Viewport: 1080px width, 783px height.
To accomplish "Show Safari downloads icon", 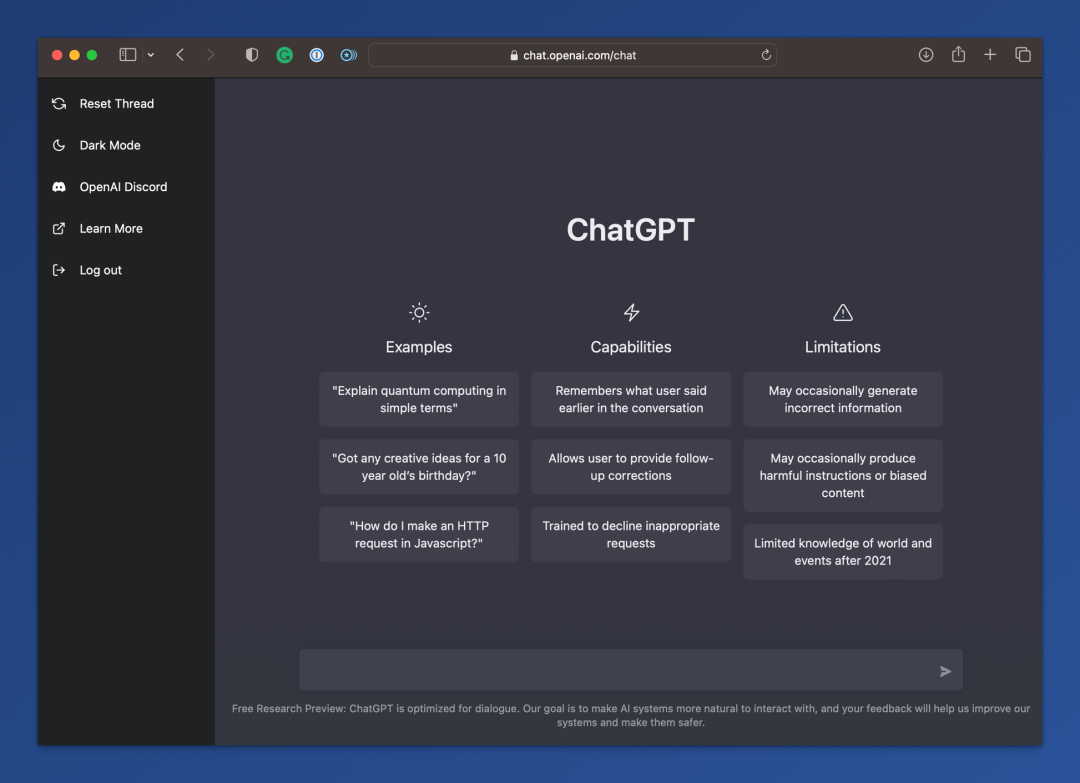I will tap(926, 55).
